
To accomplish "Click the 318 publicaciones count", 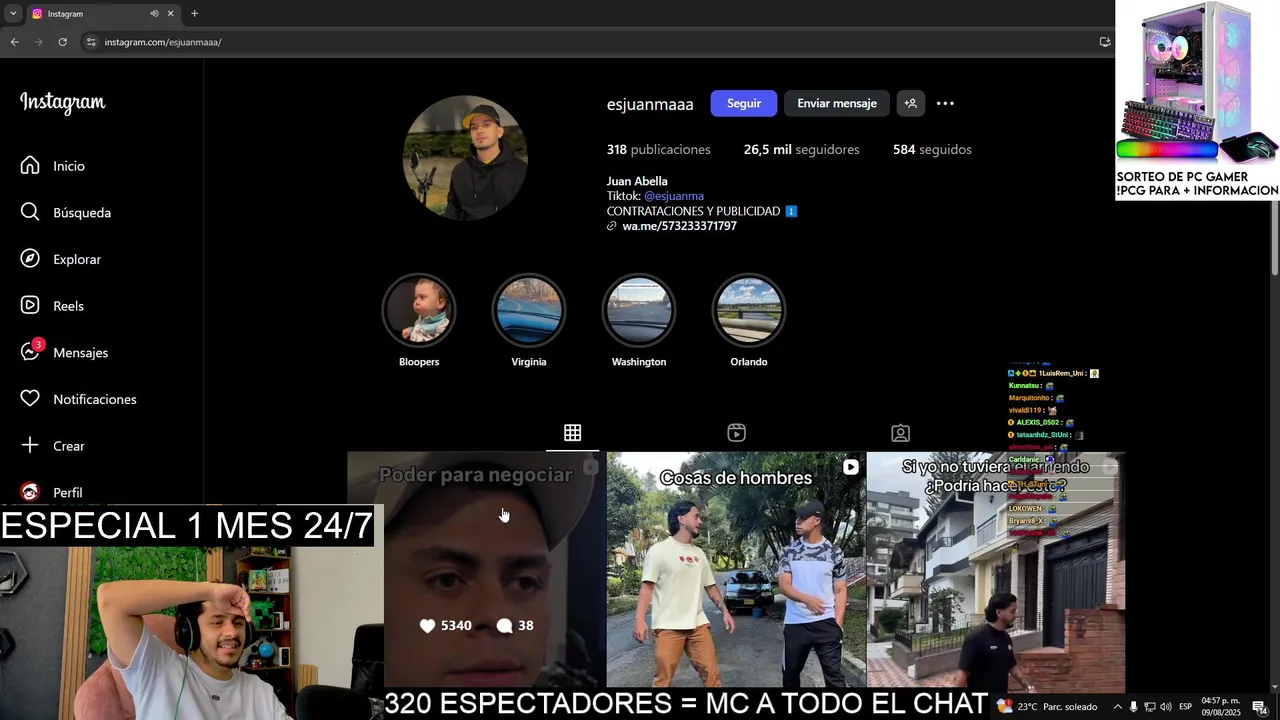I will point(658,149).
